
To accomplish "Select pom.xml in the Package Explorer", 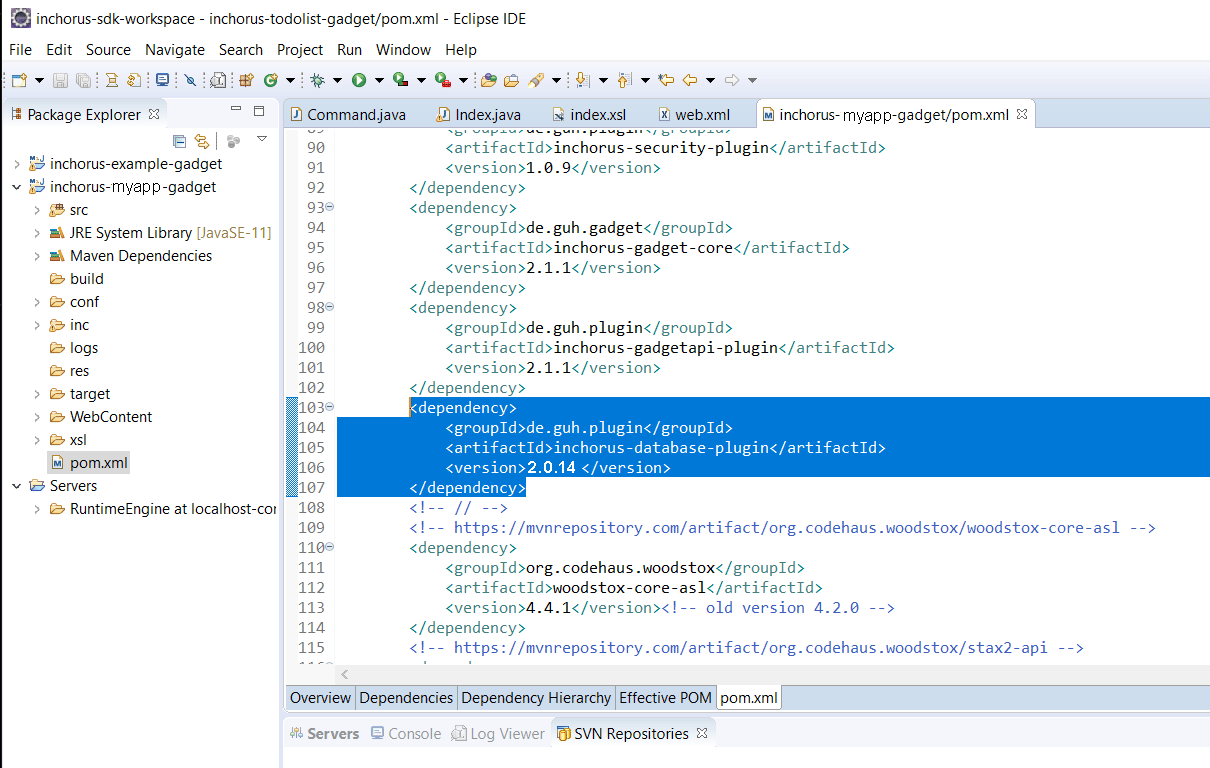I will pos(88,463).
